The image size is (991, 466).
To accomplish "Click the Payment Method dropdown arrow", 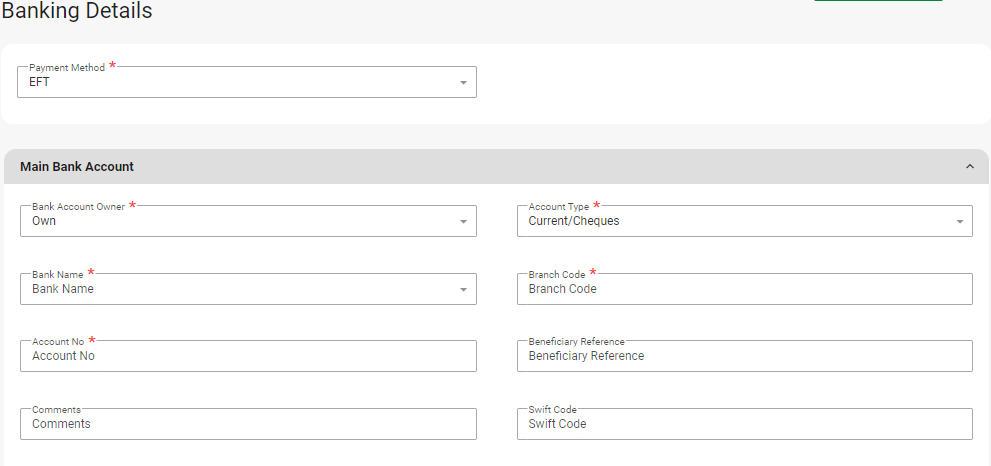I will tap(463, 83).
